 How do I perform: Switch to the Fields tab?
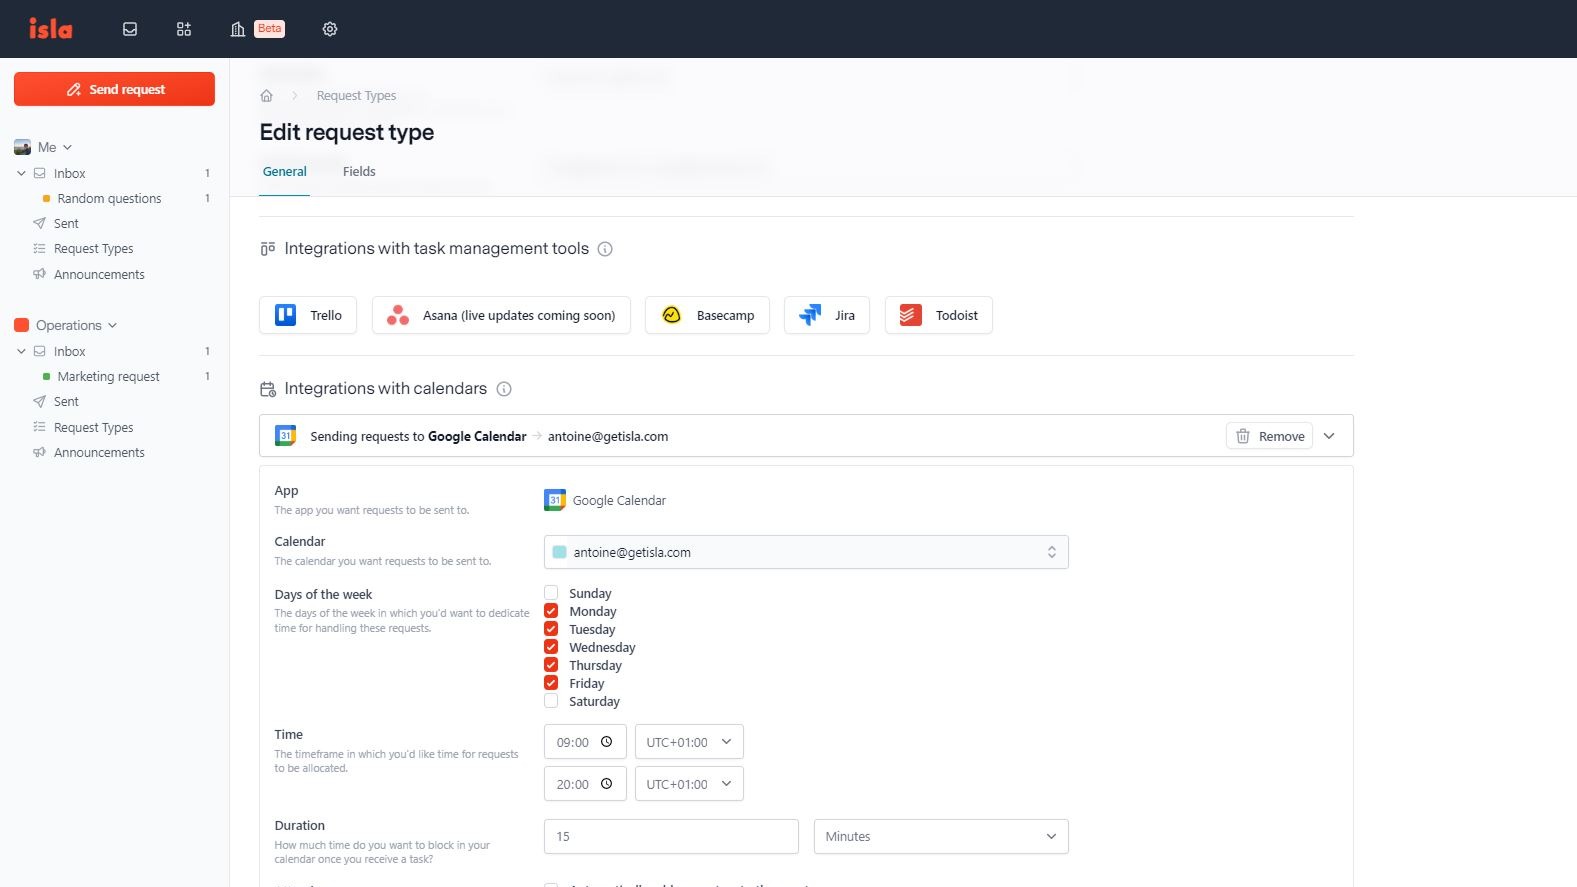[x=359, y=172]
